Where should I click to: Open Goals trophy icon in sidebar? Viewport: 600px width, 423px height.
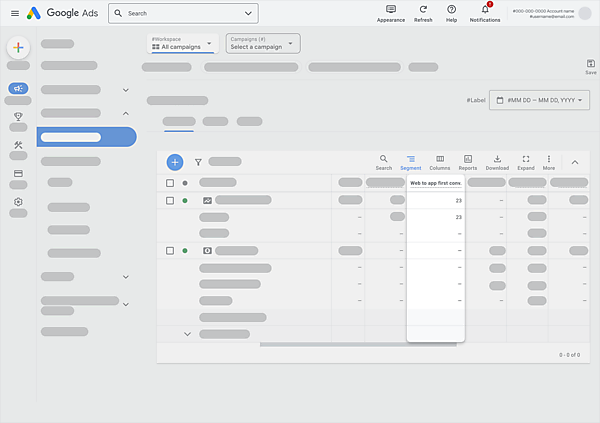click(x=18, y=116)
